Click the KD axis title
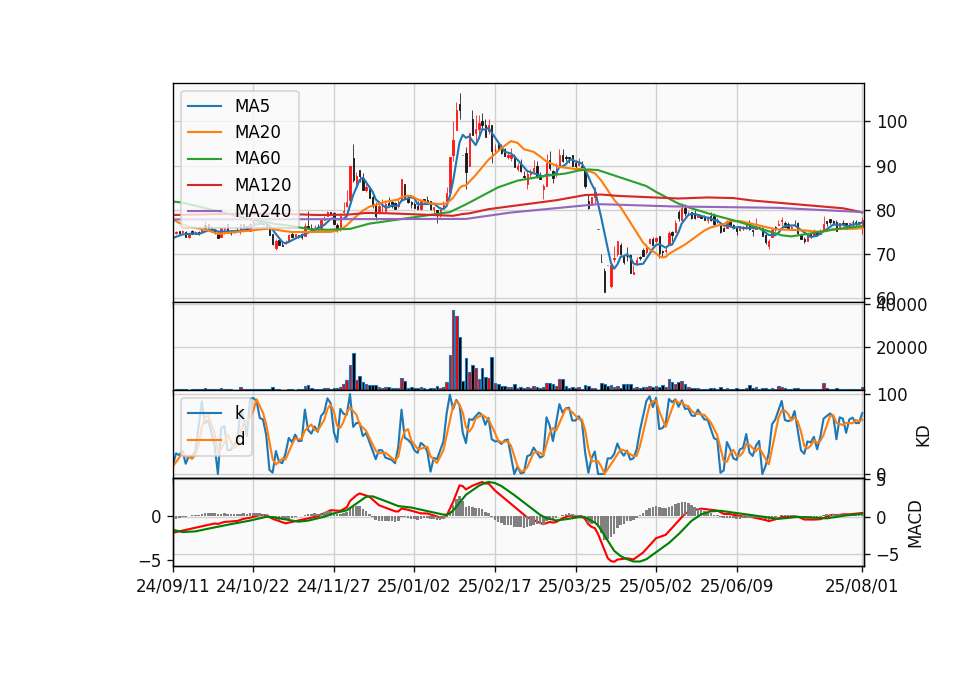This screenshot has width=960, height=690. [x=923, y=436]
